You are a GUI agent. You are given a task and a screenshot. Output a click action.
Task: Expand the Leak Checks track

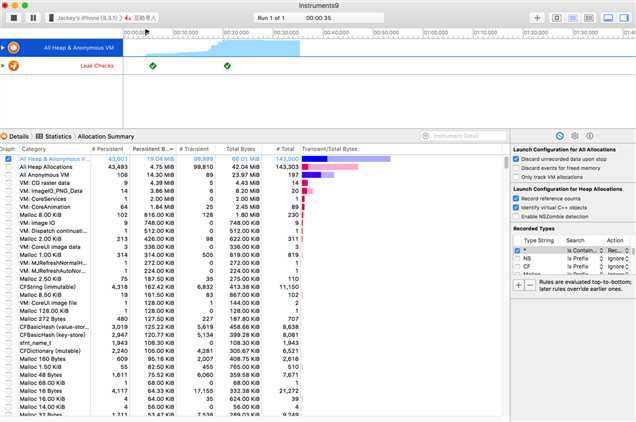(x=3, y=65)
